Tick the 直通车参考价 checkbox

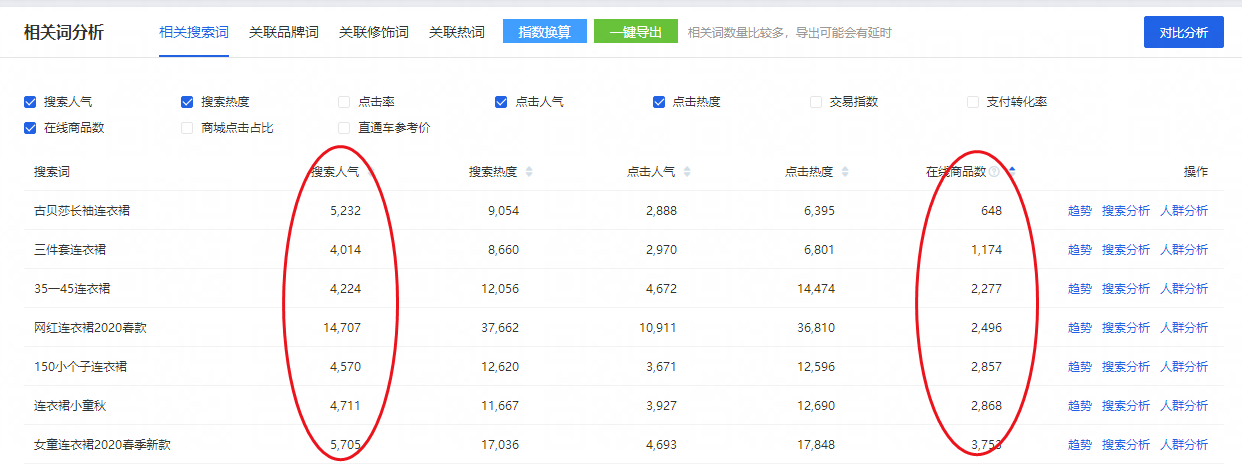click(344, 128)
